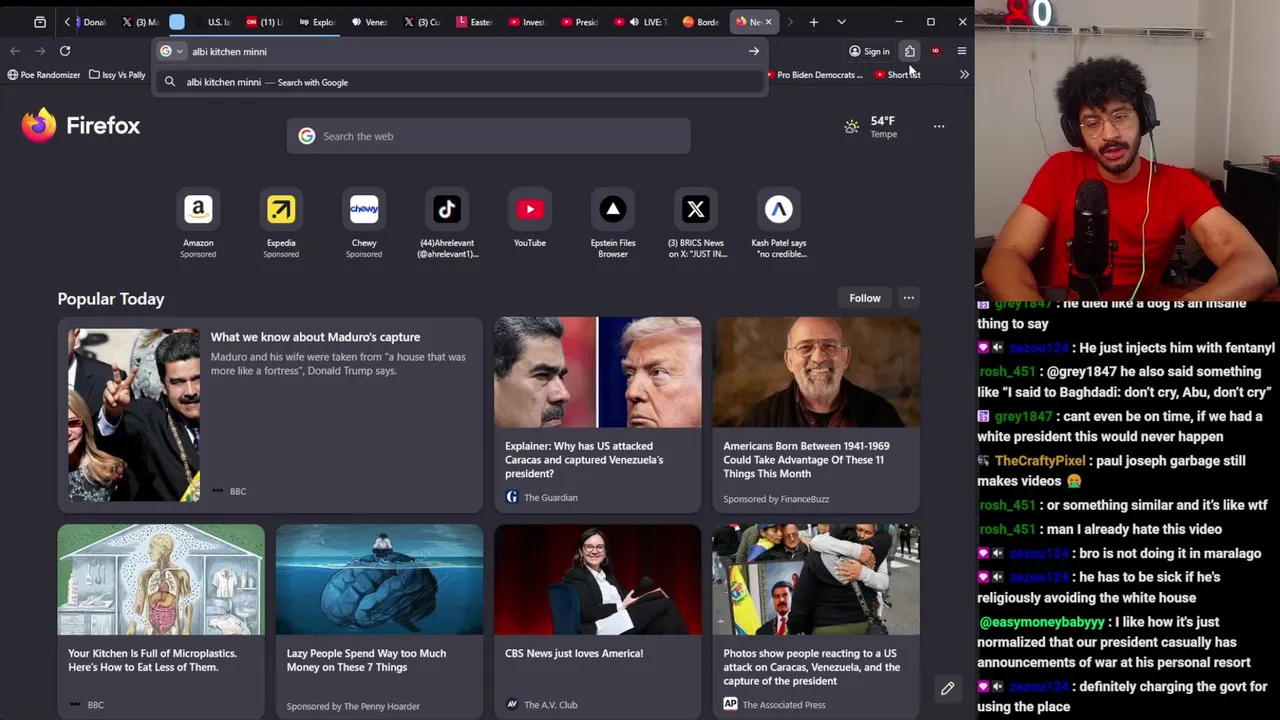Switch to the CNN '(11) Li' tab
Screen dimensions: 1280x720
pos(265,21)
